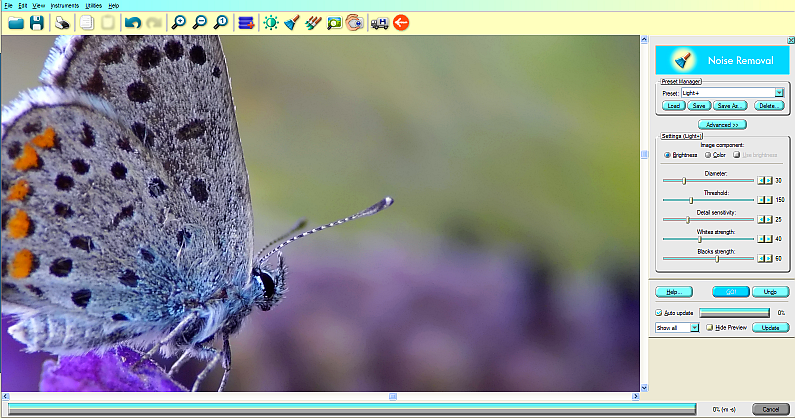Expand Advanced settings section
Screen dimensions: 795x418
click(721, 125)
